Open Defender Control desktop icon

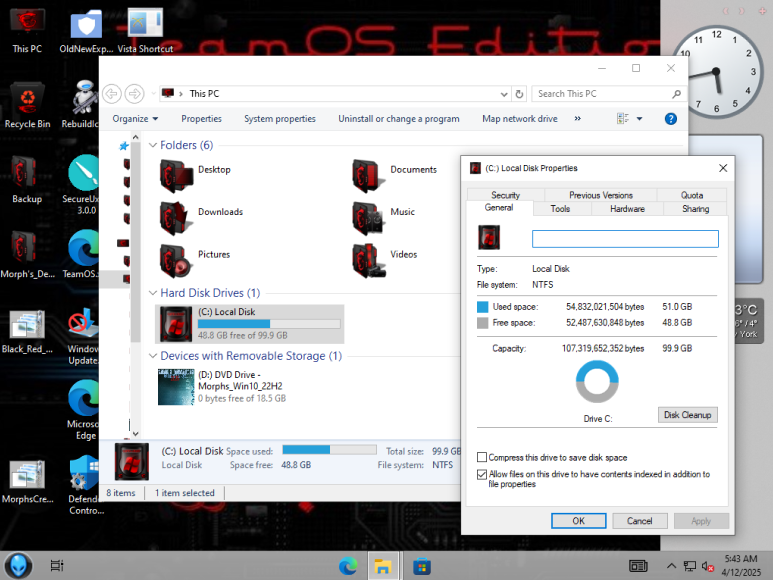coord(86,485)
